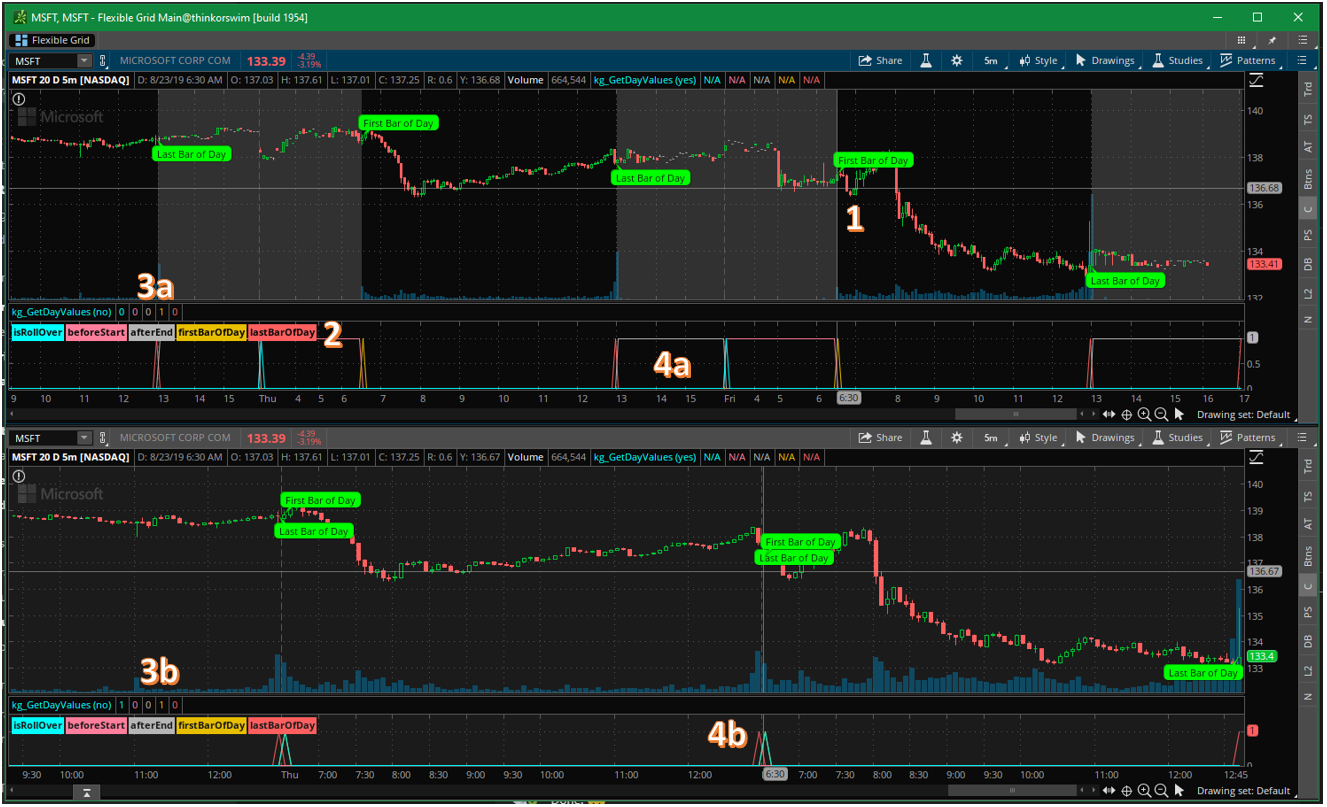The height and width of the screenshot is (807, 1327).
Task: Open the Patterns menu in the upper chart
Action: [x=1248, y=61]
